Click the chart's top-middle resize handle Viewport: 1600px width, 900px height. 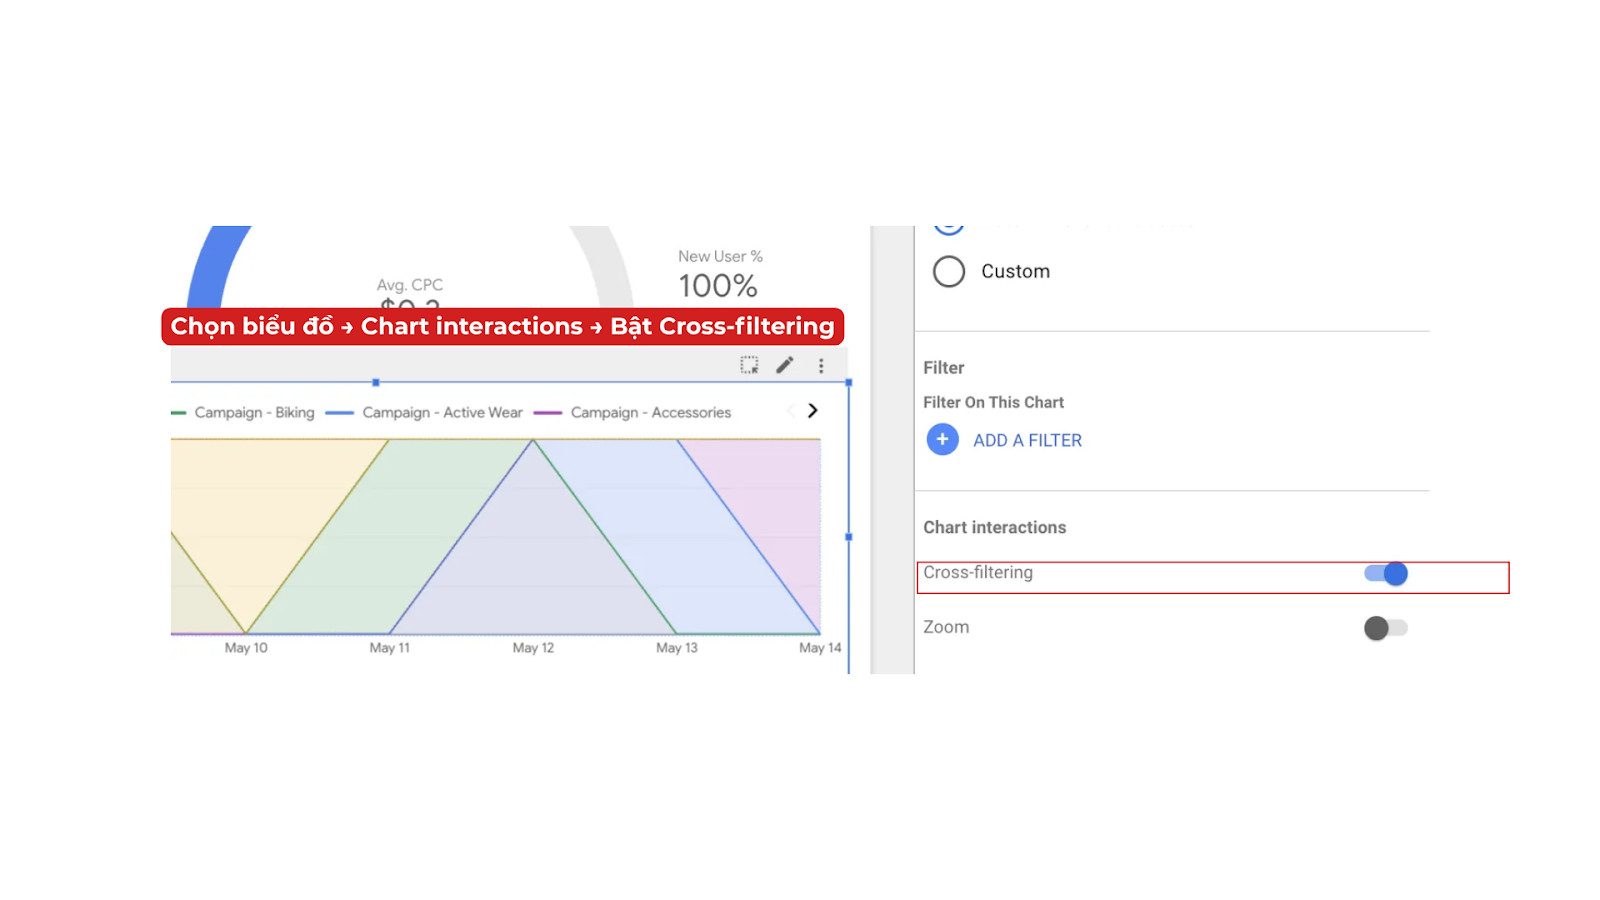[376, 382]
